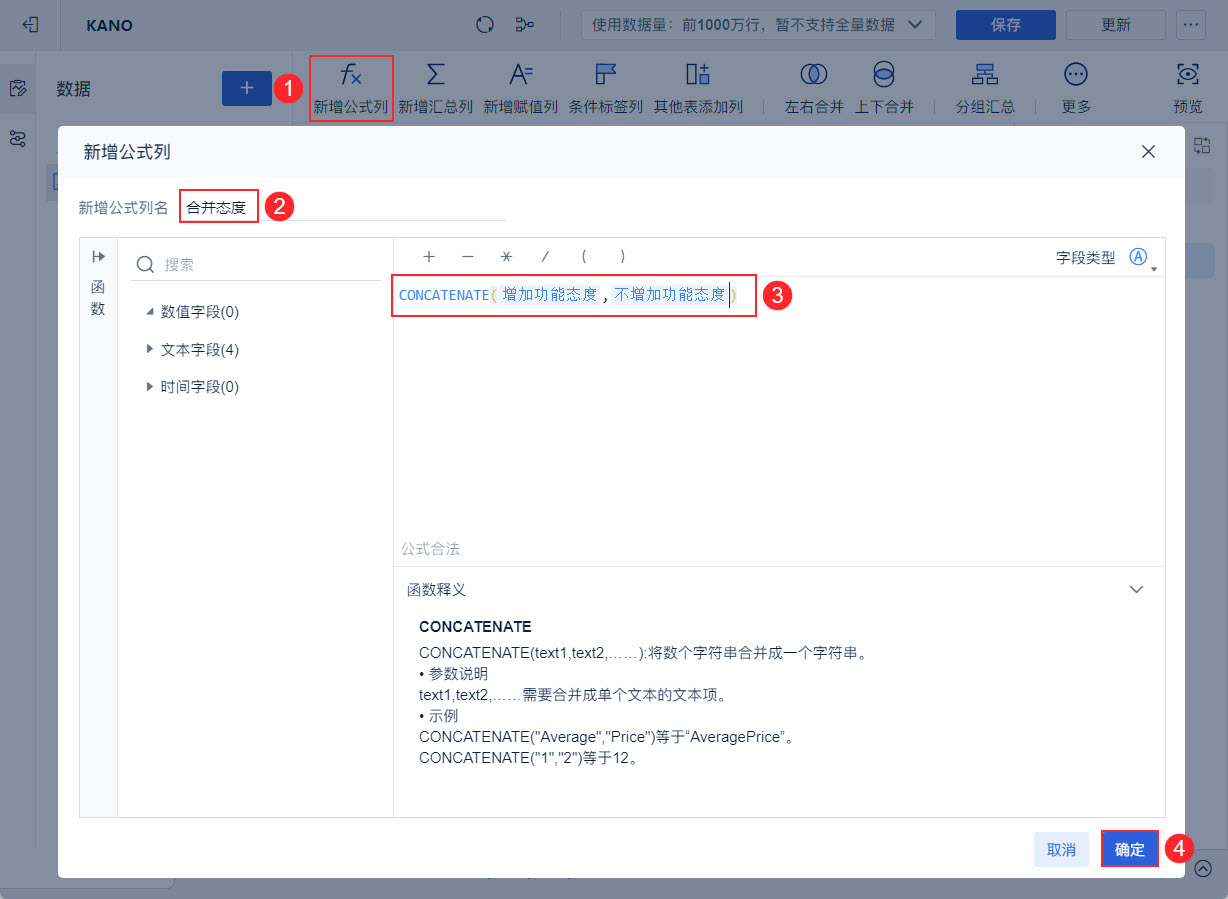Open the 更多 toolbar menu
1228x899 pixels.
(x=1076, y=89)
